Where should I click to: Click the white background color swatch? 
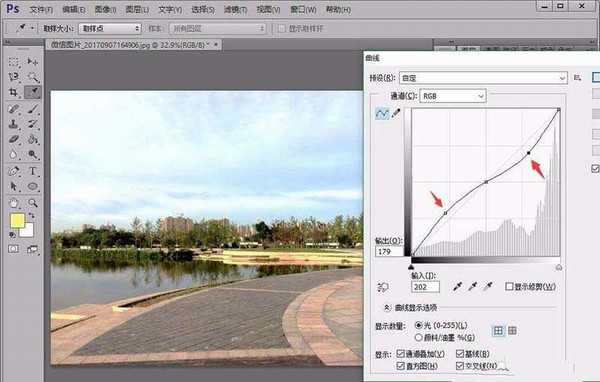(x=29, y=232)
